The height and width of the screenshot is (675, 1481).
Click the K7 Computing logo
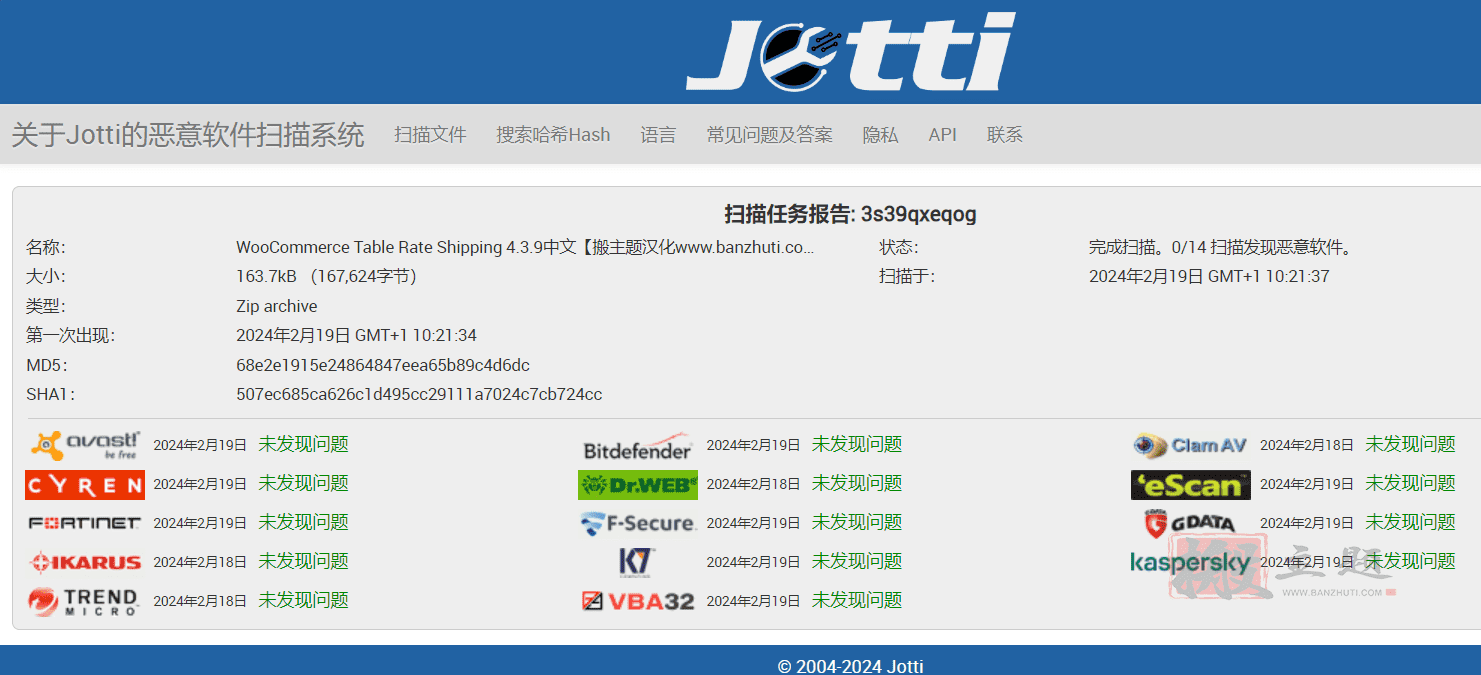tap(637, 562)
